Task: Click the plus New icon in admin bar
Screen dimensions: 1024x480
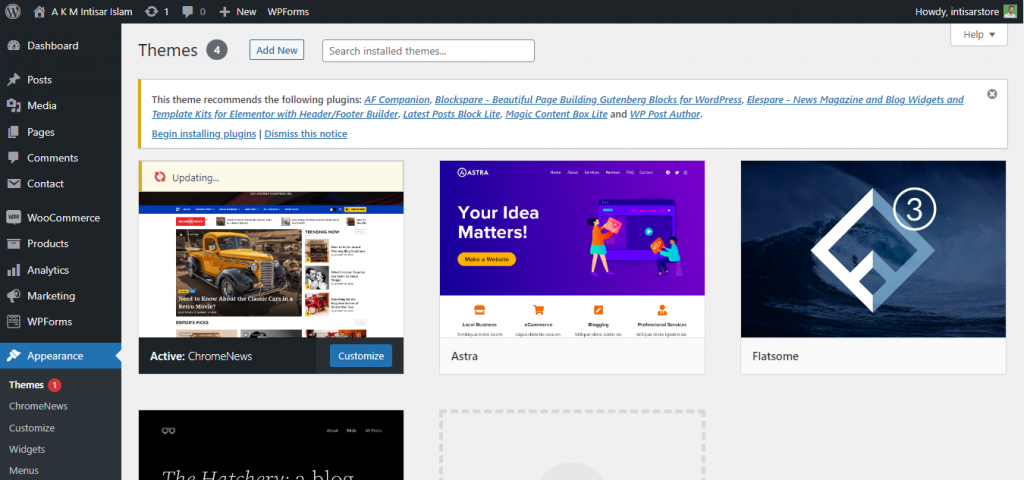Action: tap(225, 12)
